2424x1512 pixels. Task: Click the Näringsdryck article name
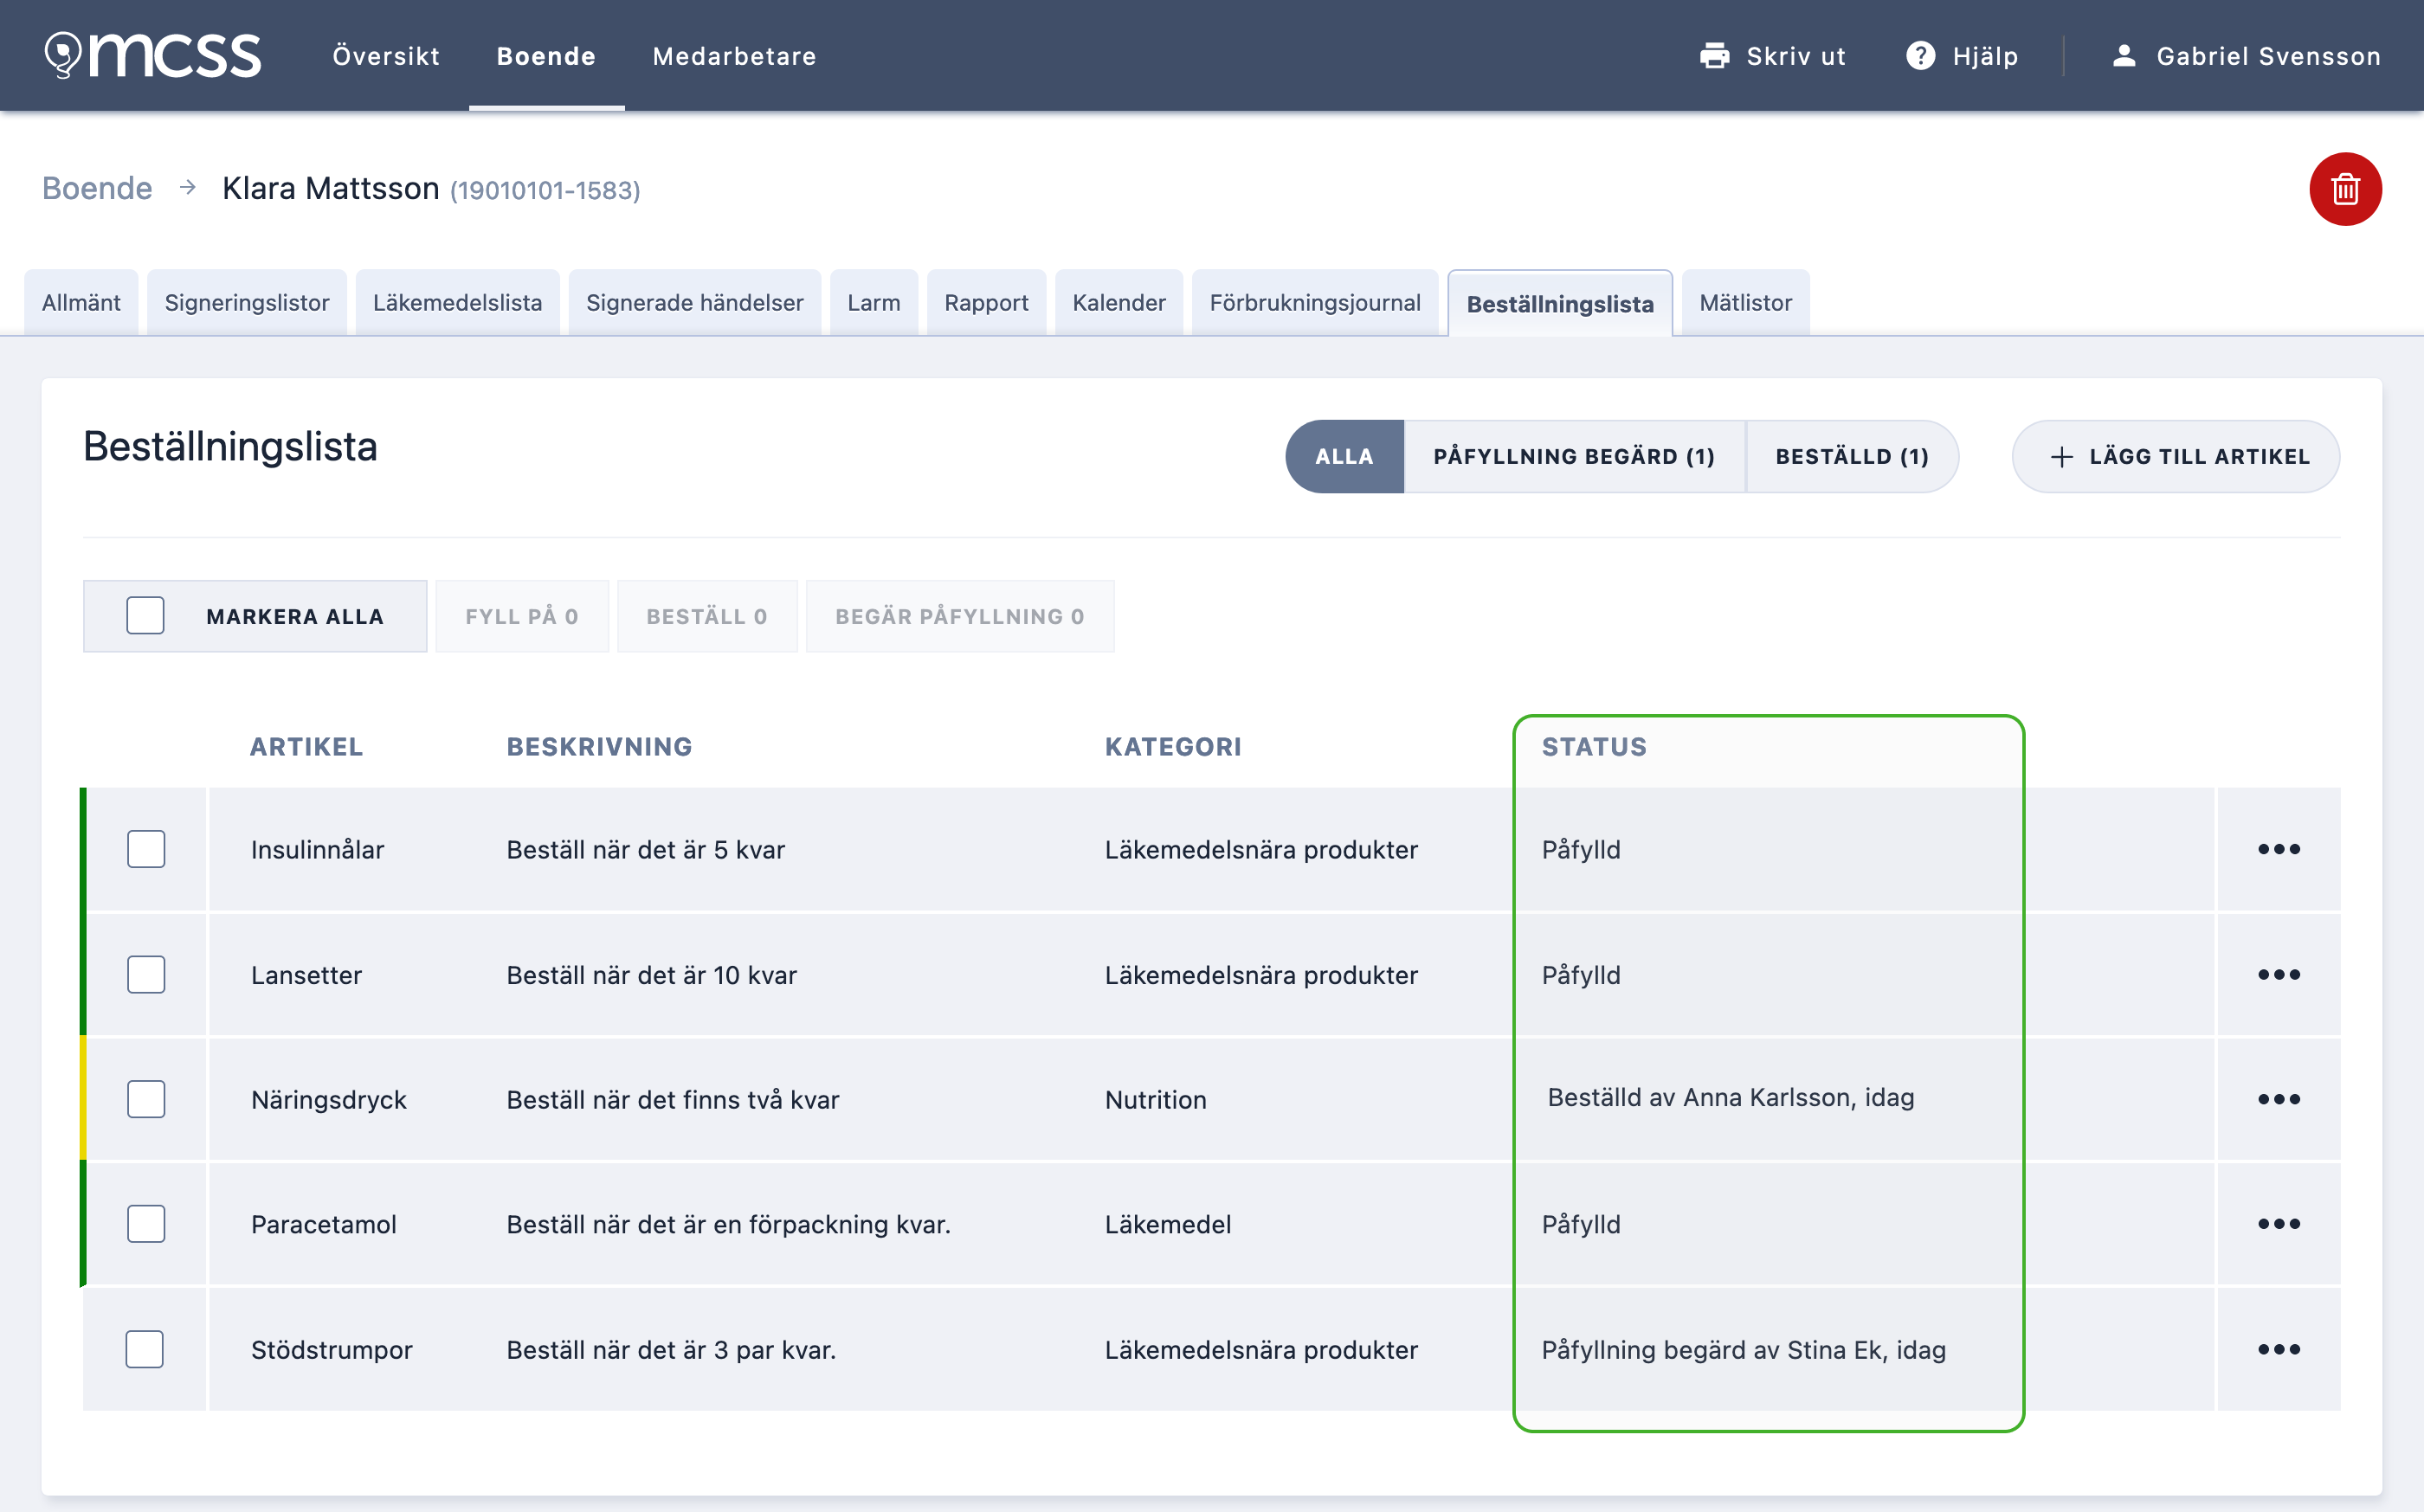329,1099
